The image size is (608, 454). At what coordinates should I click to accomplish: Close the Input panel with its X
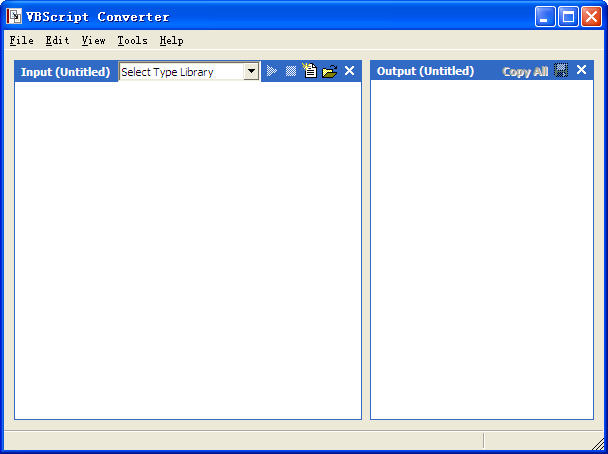[x=349, y=71]
